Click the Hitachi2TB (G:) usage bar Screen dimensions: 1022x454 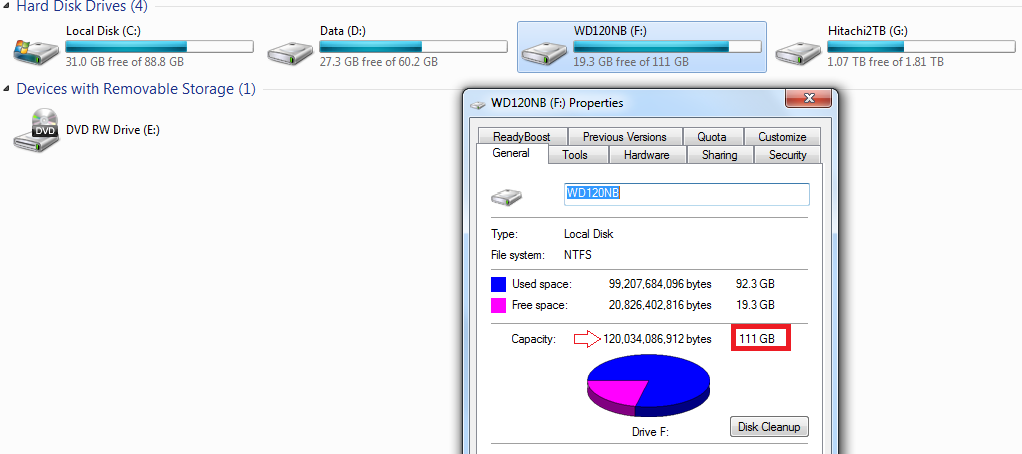click(x=921, y=47)
